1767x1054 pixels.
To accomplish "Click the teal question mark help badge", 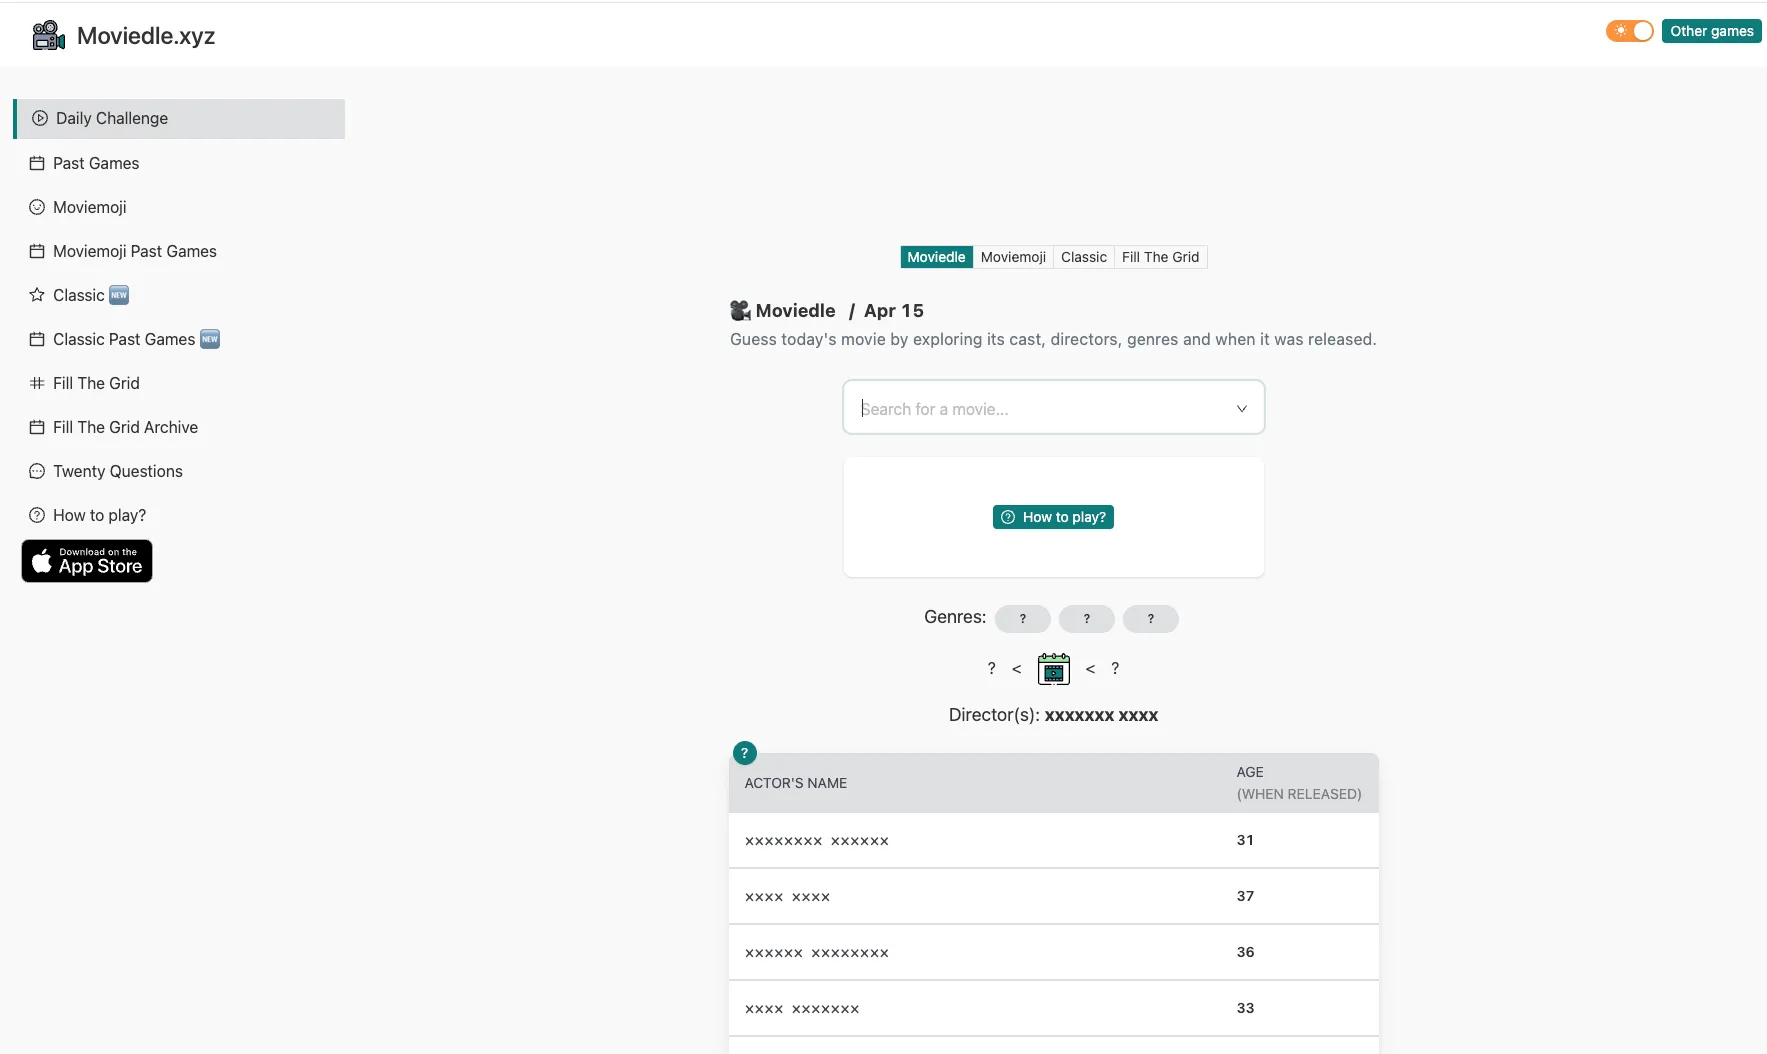I will tap(744, 753).
